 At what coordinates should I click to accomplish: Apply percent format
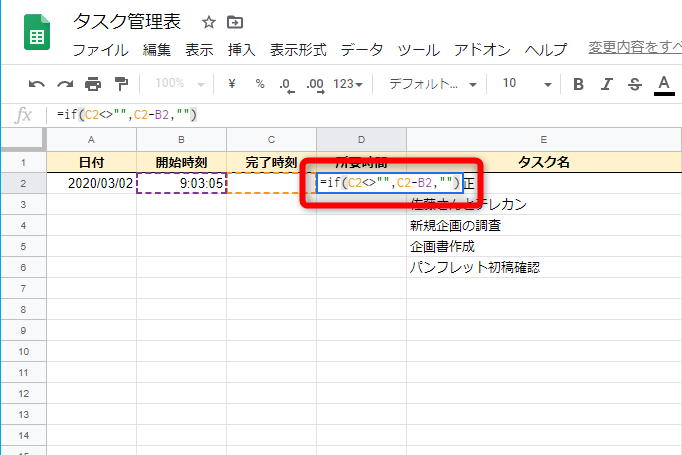point(260,84)
